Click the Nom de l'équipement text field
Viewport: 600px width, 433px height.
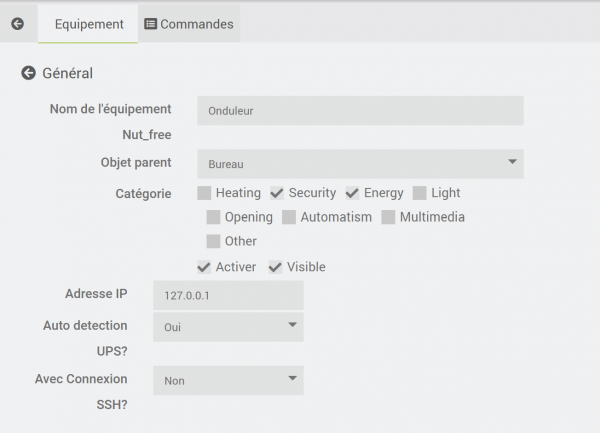(360, 111)
